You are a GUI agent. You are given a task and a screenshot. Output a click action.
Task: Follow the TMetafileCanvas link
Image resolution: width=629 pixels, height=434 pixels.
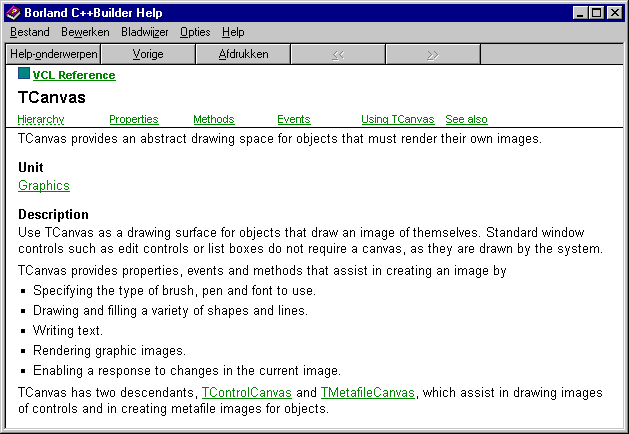[367, 393]
